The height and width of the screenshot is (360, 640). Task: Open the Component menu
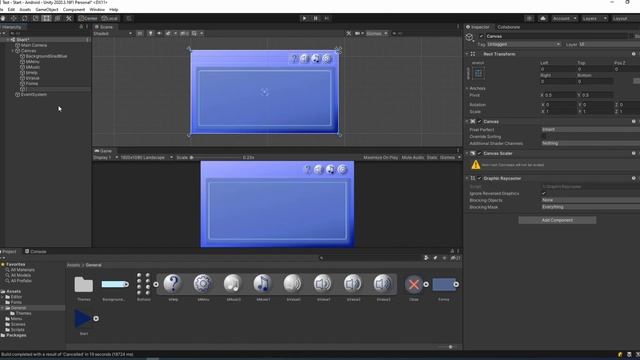[x=74, y=9]
